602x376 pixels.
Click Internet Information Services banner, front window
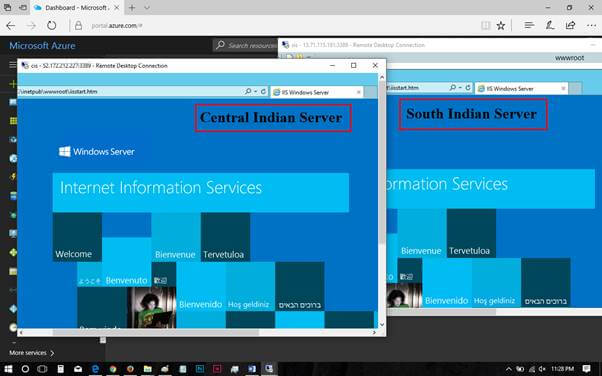201,192
